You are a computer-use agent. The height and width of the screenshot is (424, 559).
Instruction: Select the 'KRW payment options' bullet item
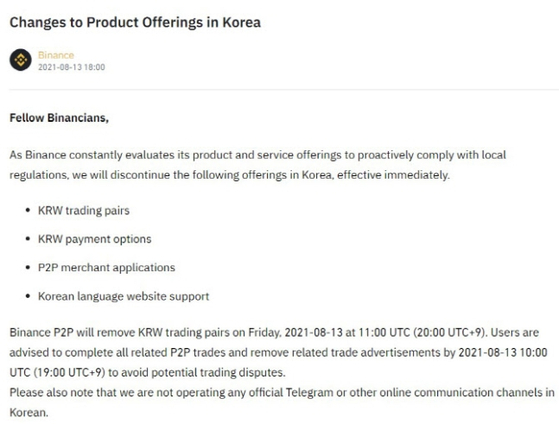(x=94, y=239)
